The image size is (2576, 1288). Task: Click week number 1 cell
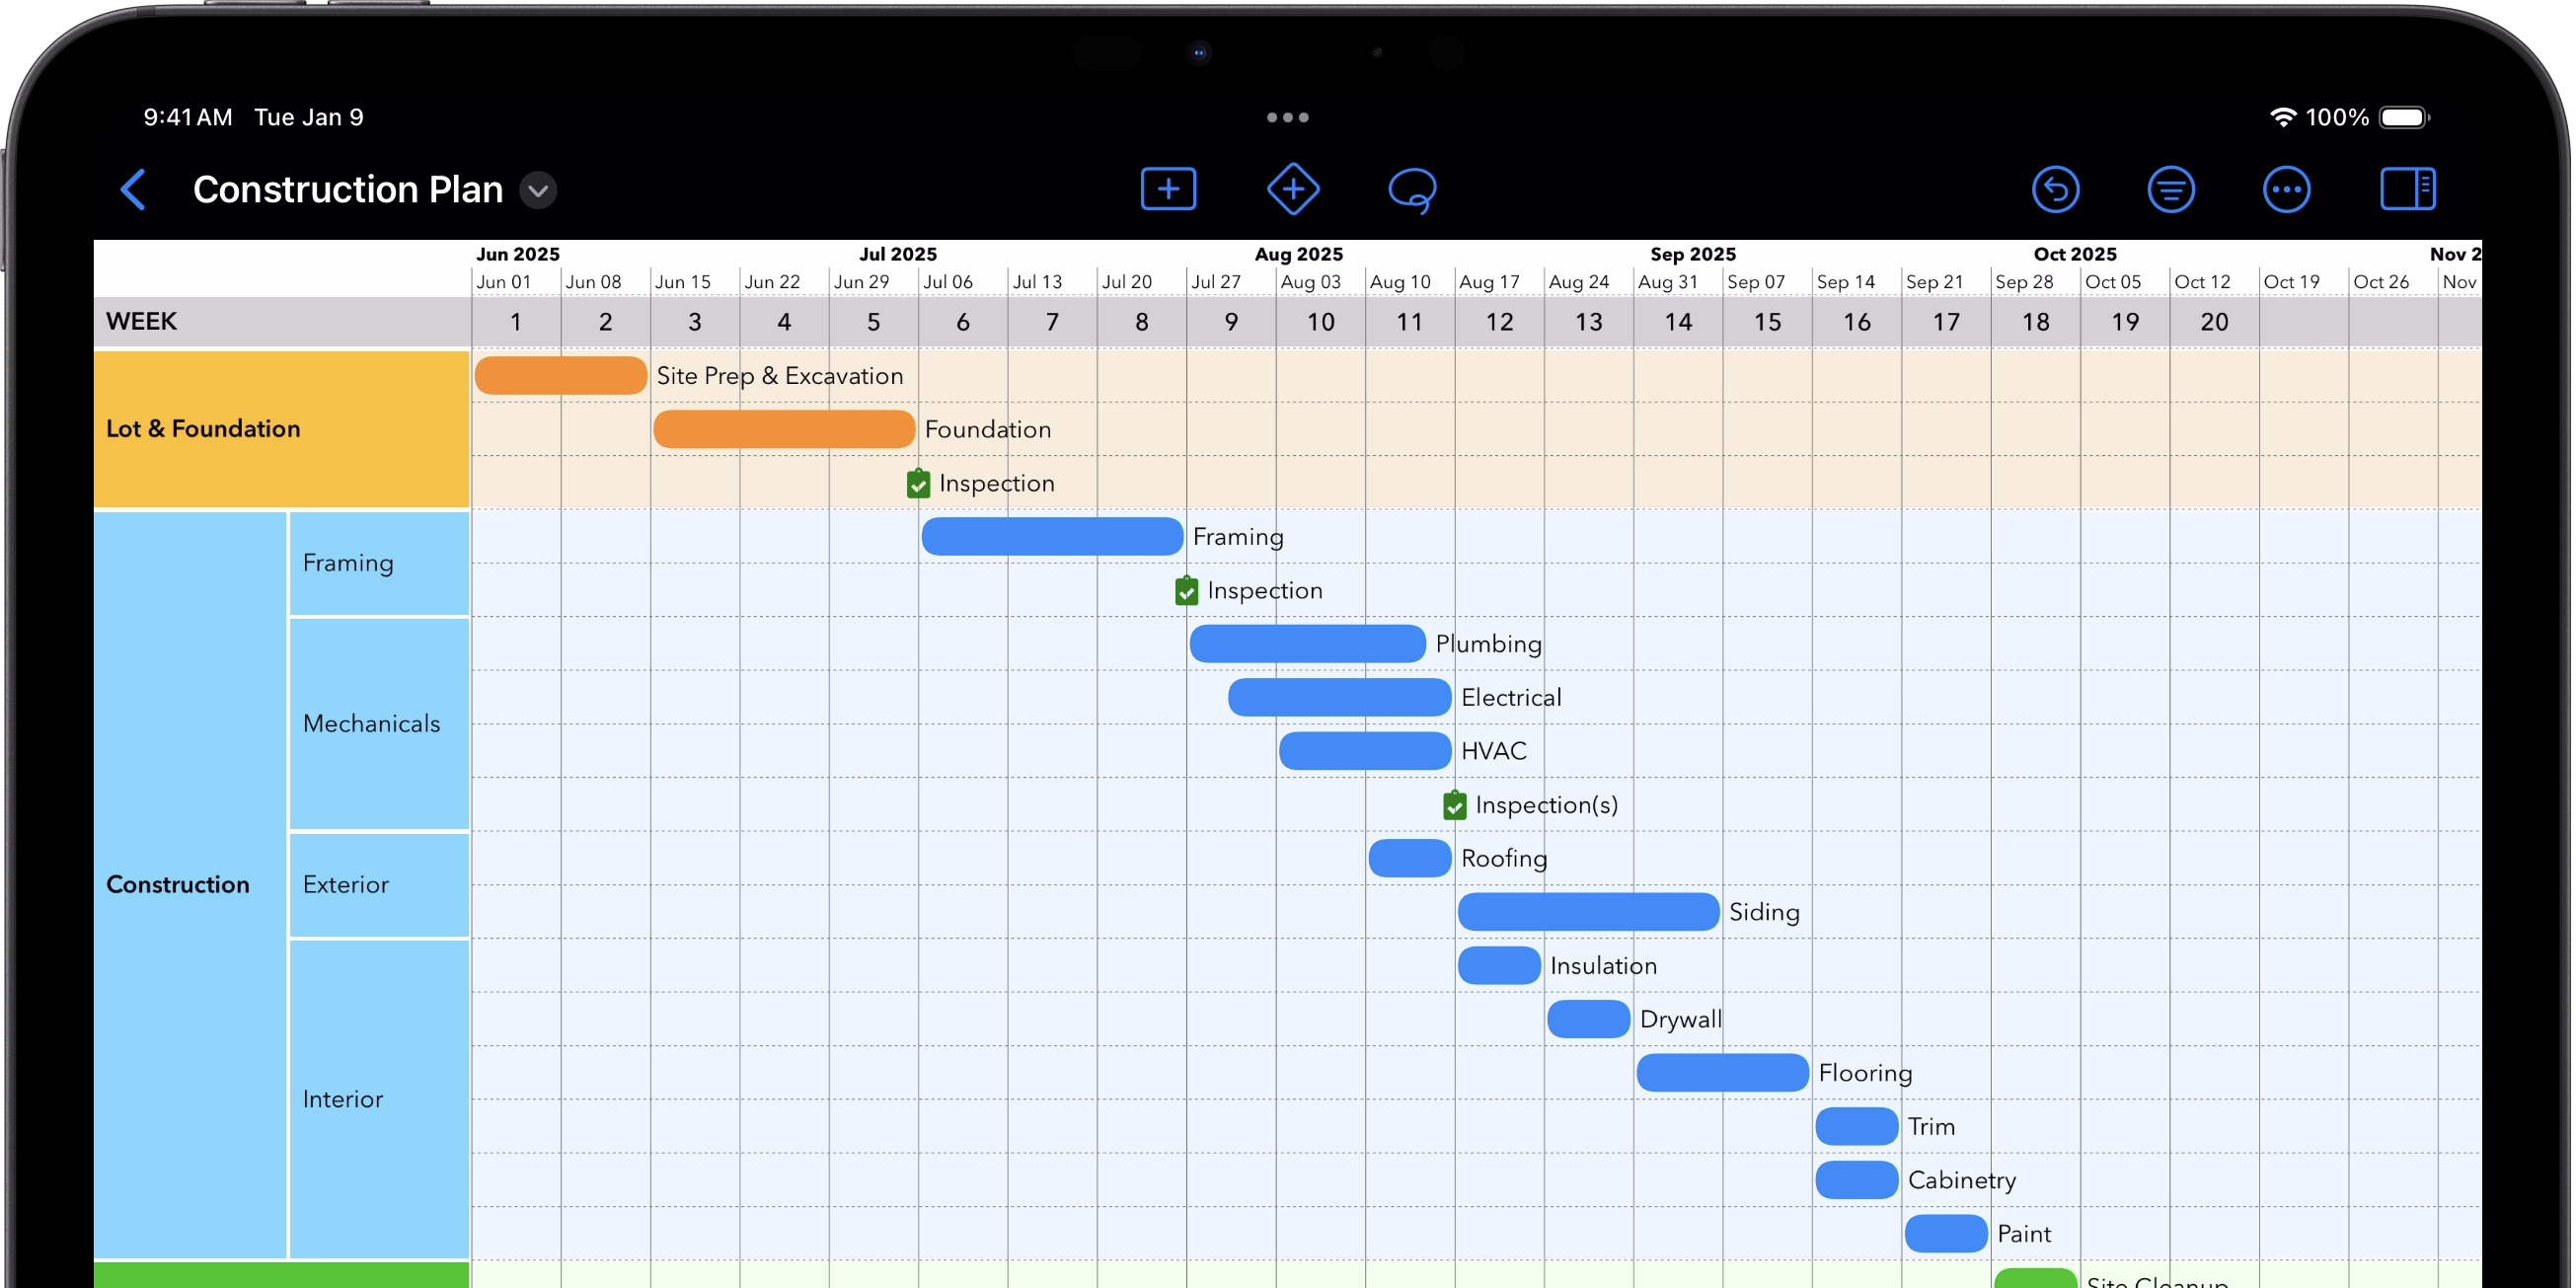[x=516, y=322]
